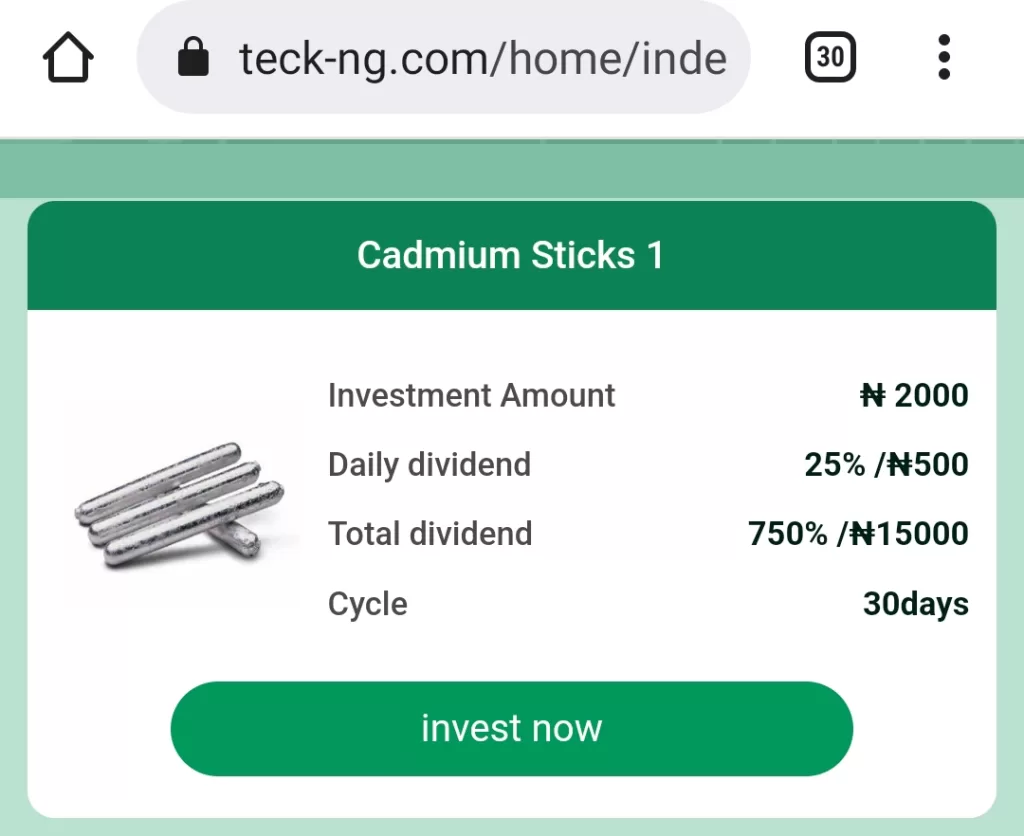Tap the browser home icon
Screen dimensions: 1024x836
(x=68, y=58)
